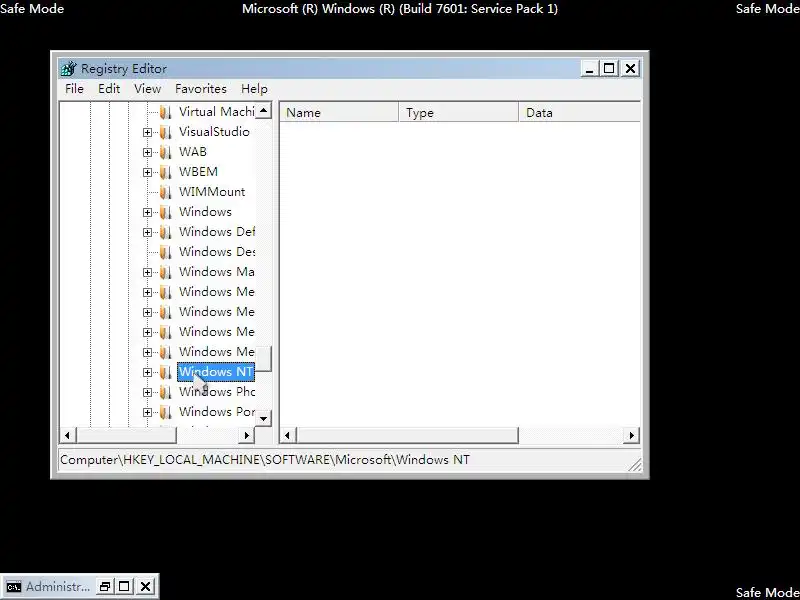Open the View menu
The height and width of the screenshot is (600, 800).
147,89
